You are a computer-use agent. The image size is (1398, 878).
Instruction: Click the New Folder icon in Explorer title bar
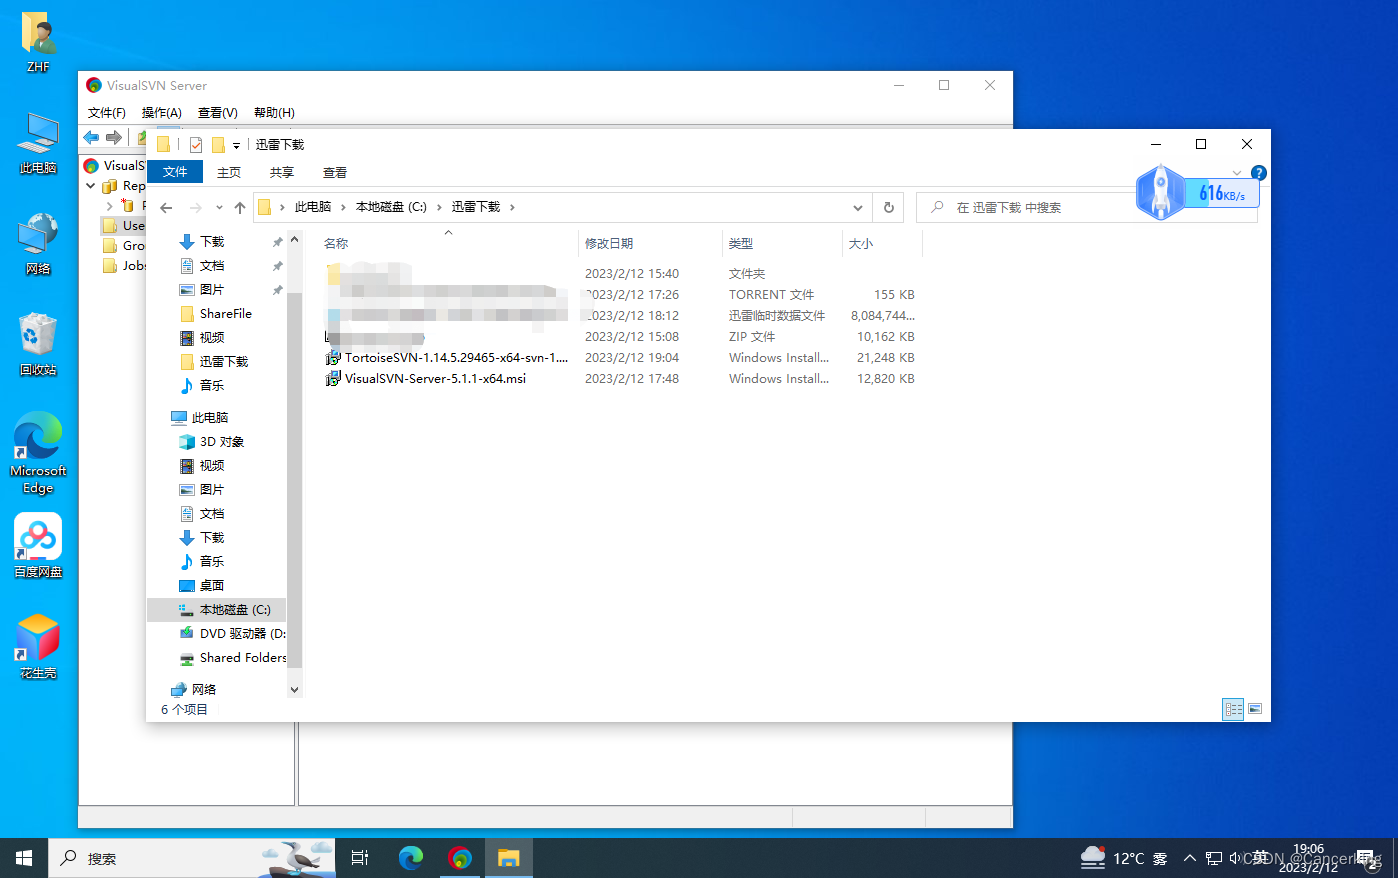(x=218, y=145)
